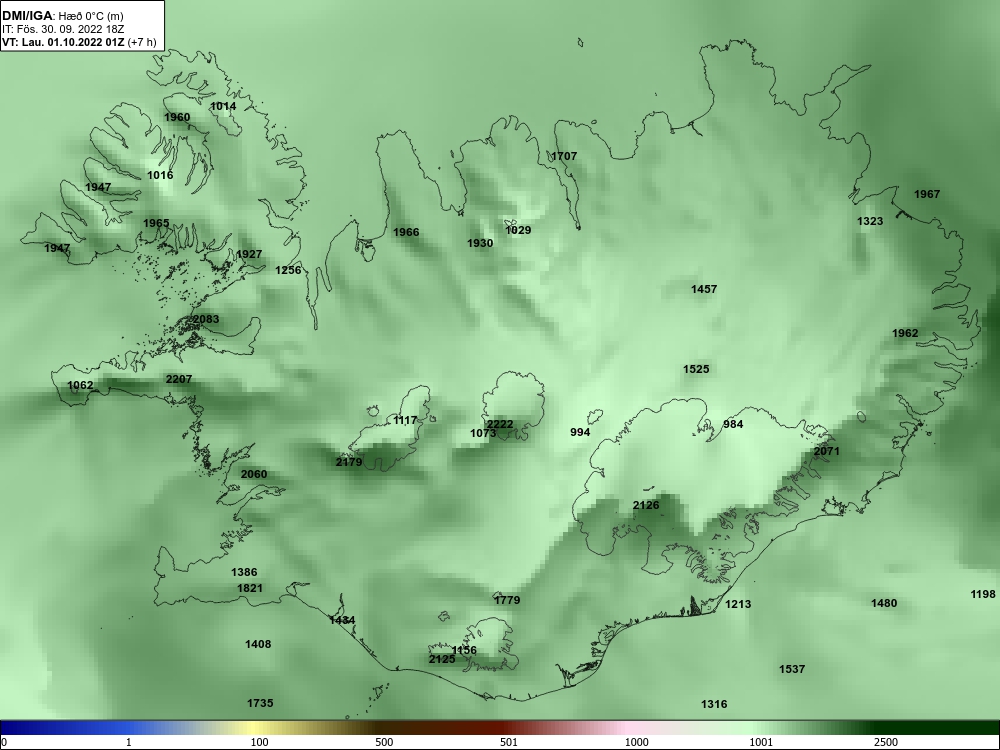
Task: Click the legend label 1001
Action: (761, 742)
